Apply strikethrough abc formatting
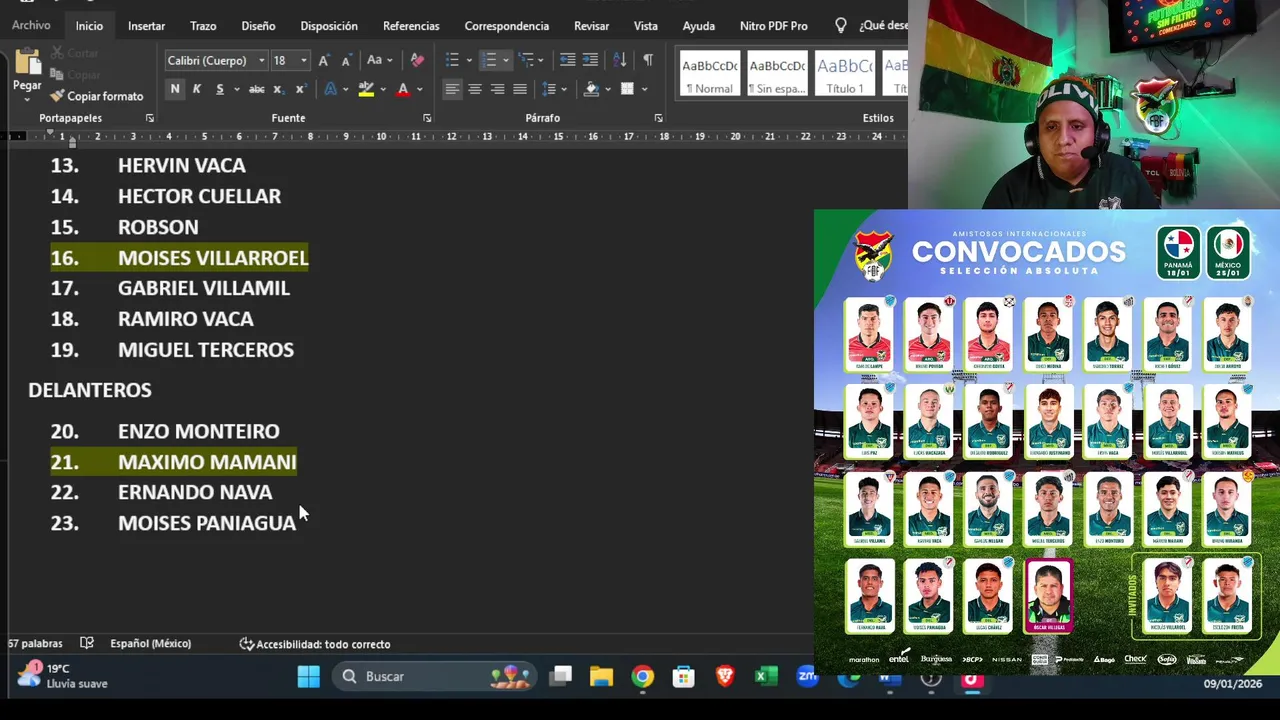This screenshot has height=720, width=1280. [x=256, y=89]
